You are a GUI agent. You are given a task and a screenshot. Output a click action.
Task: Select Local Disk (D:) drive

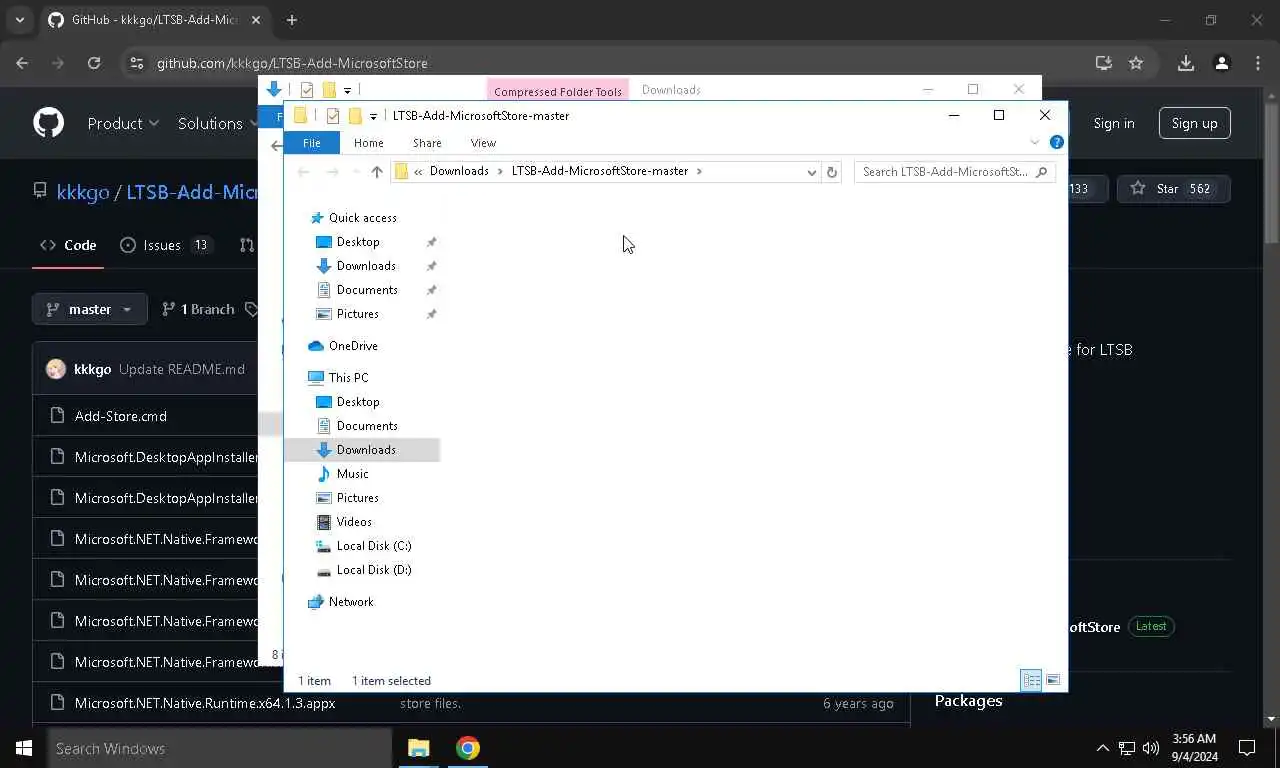(374, 570)
